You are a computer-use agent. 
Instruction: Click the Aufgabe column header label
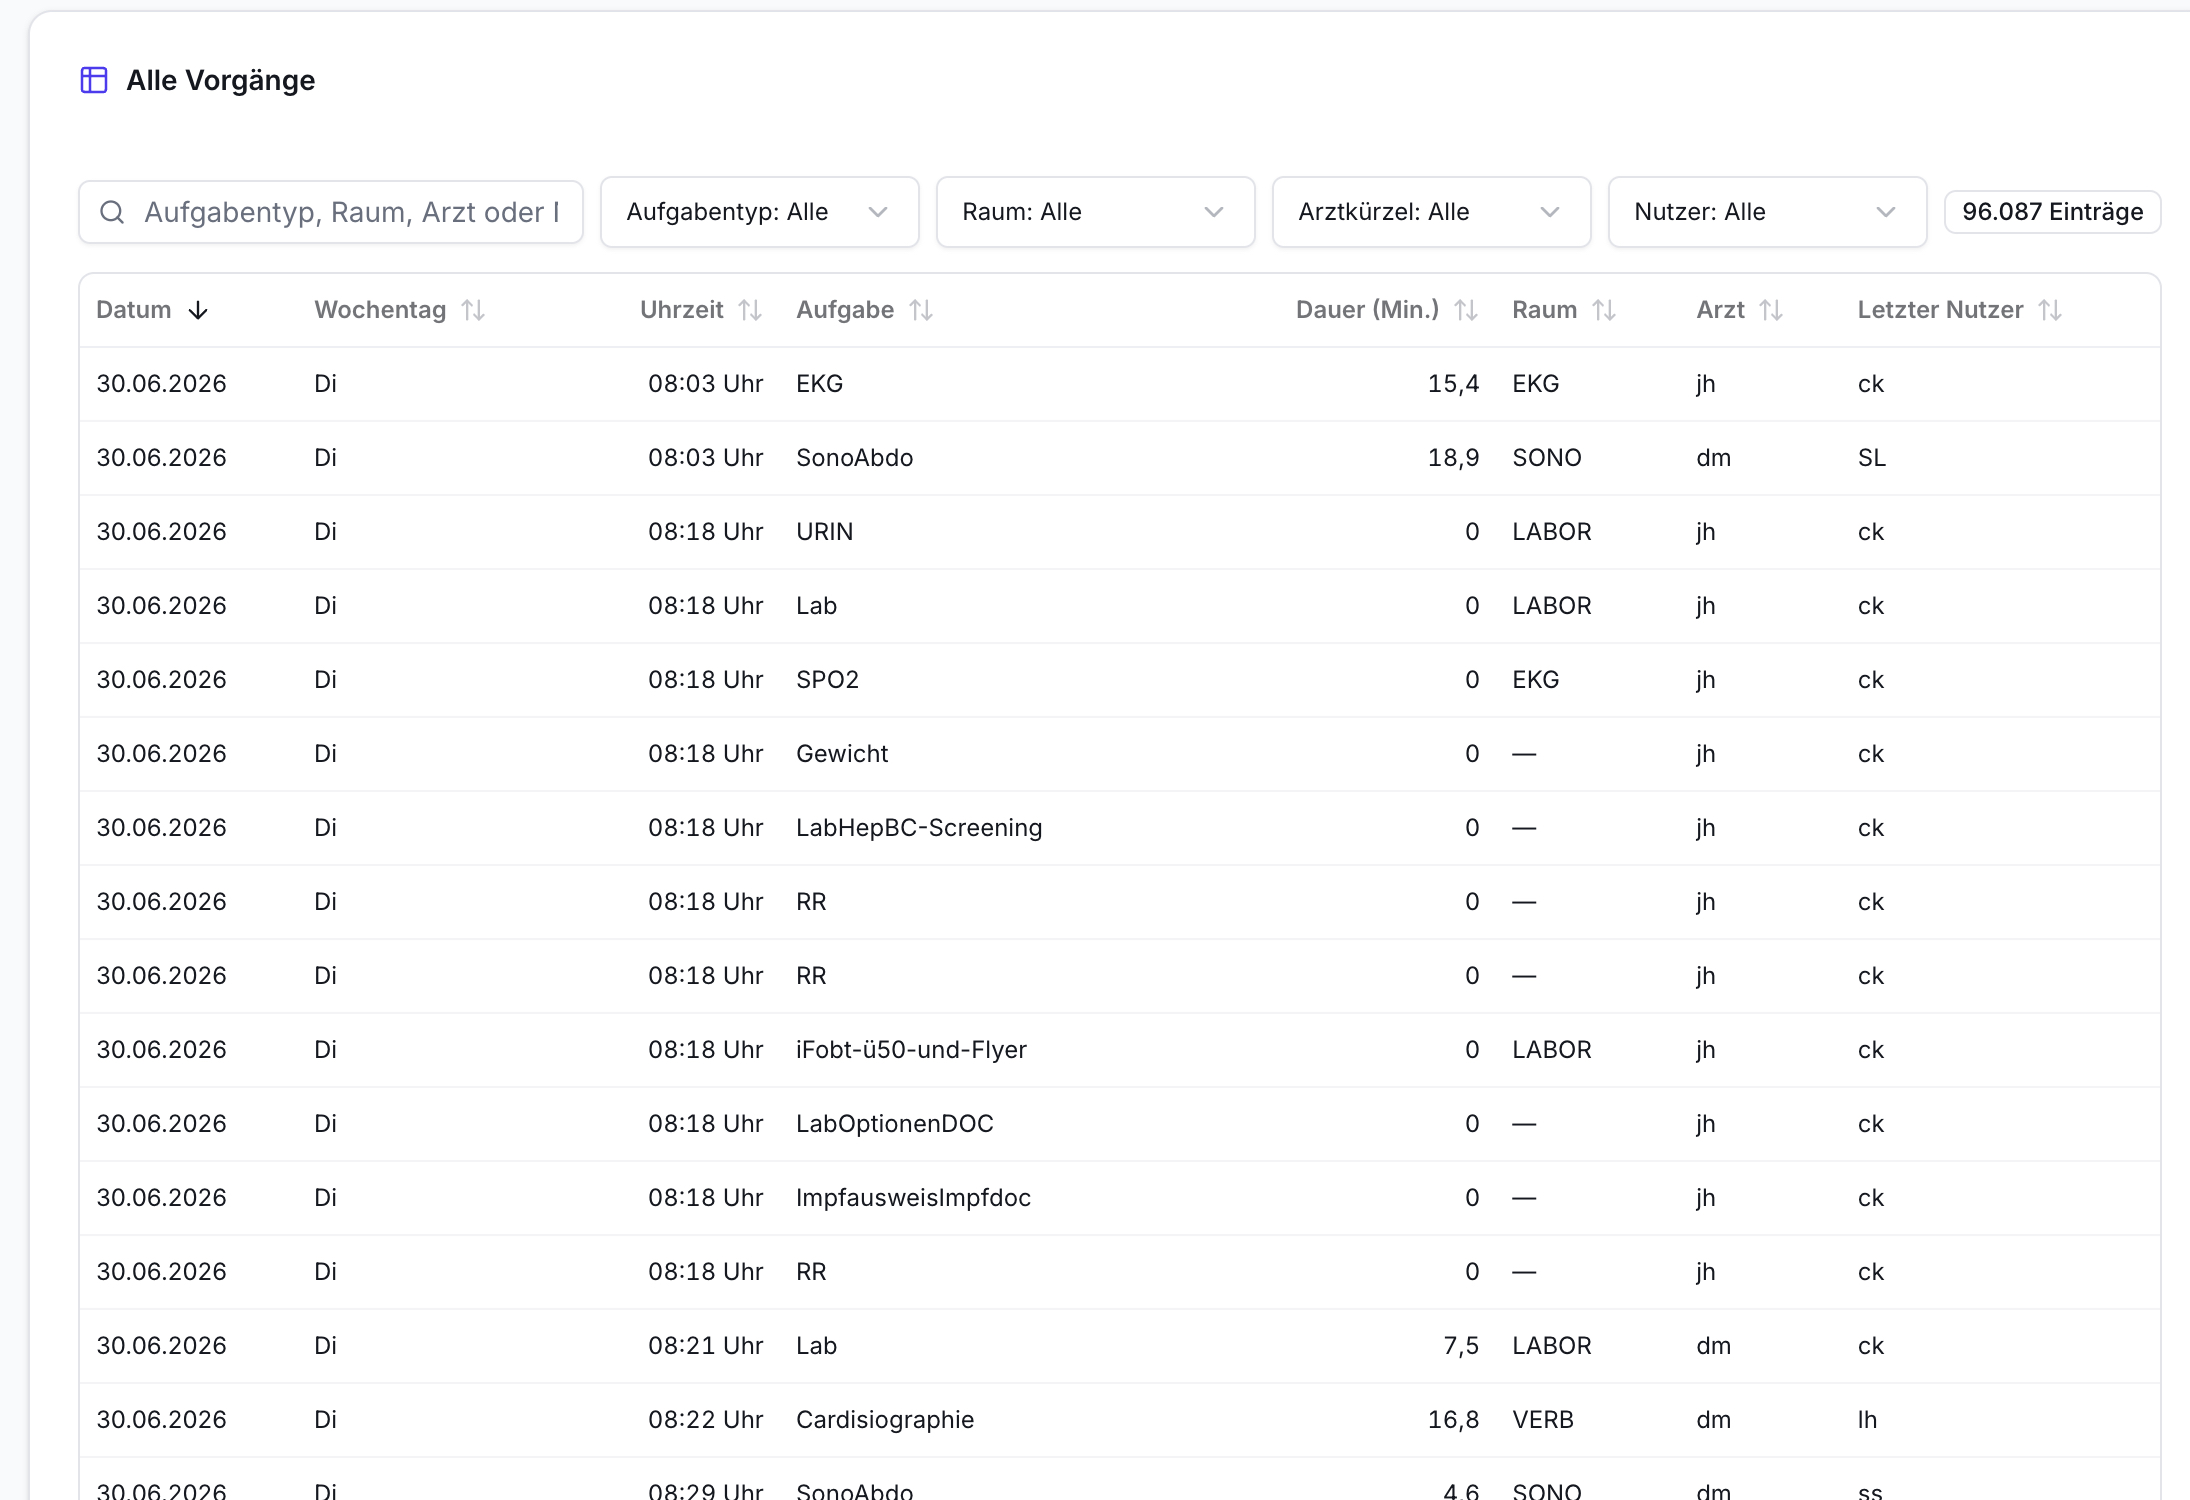845,310
